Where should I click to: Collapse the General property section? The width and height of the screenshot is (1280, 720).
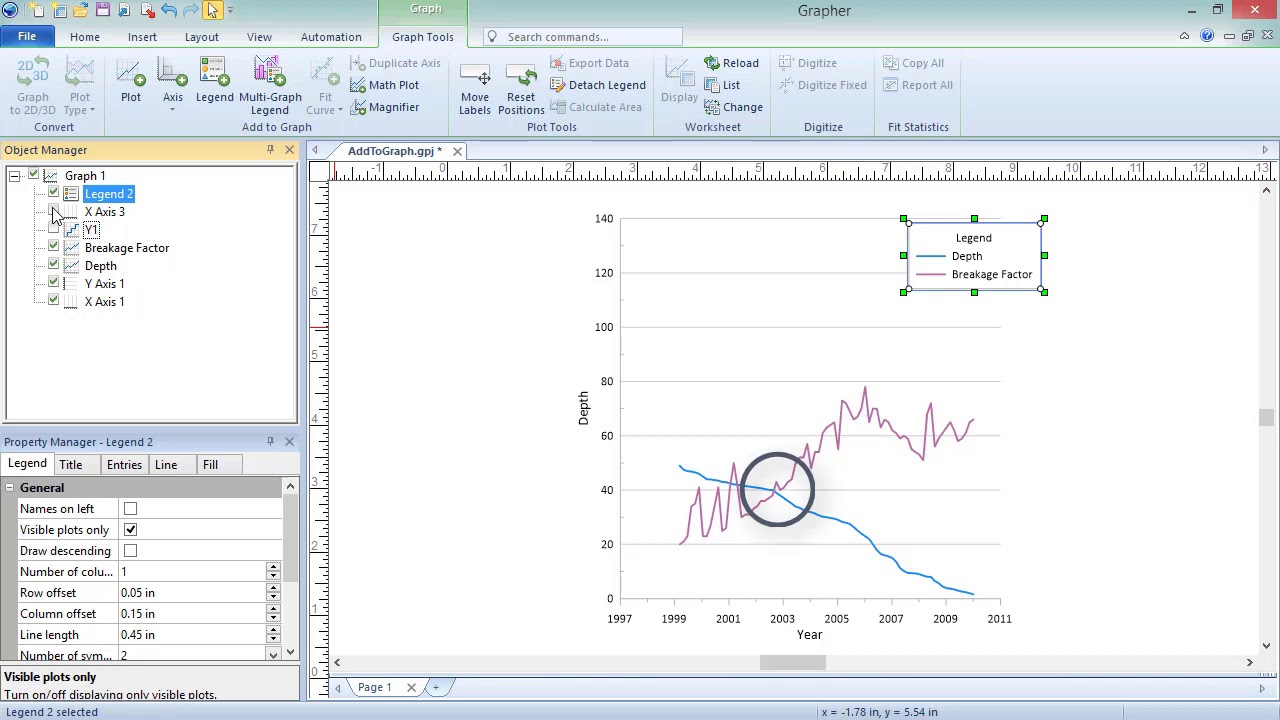[x=9, y=488]
